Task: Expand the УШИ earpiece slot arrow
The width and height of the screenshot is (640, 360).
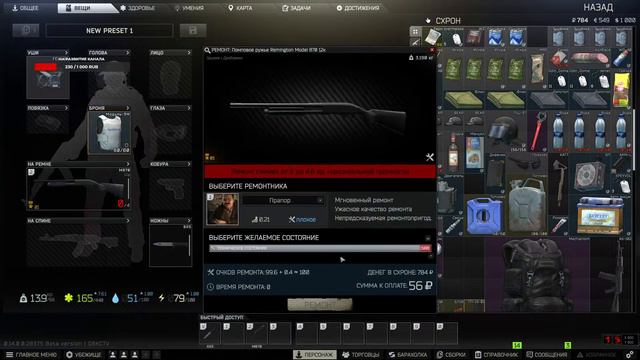Action: [x=66, y=53]
